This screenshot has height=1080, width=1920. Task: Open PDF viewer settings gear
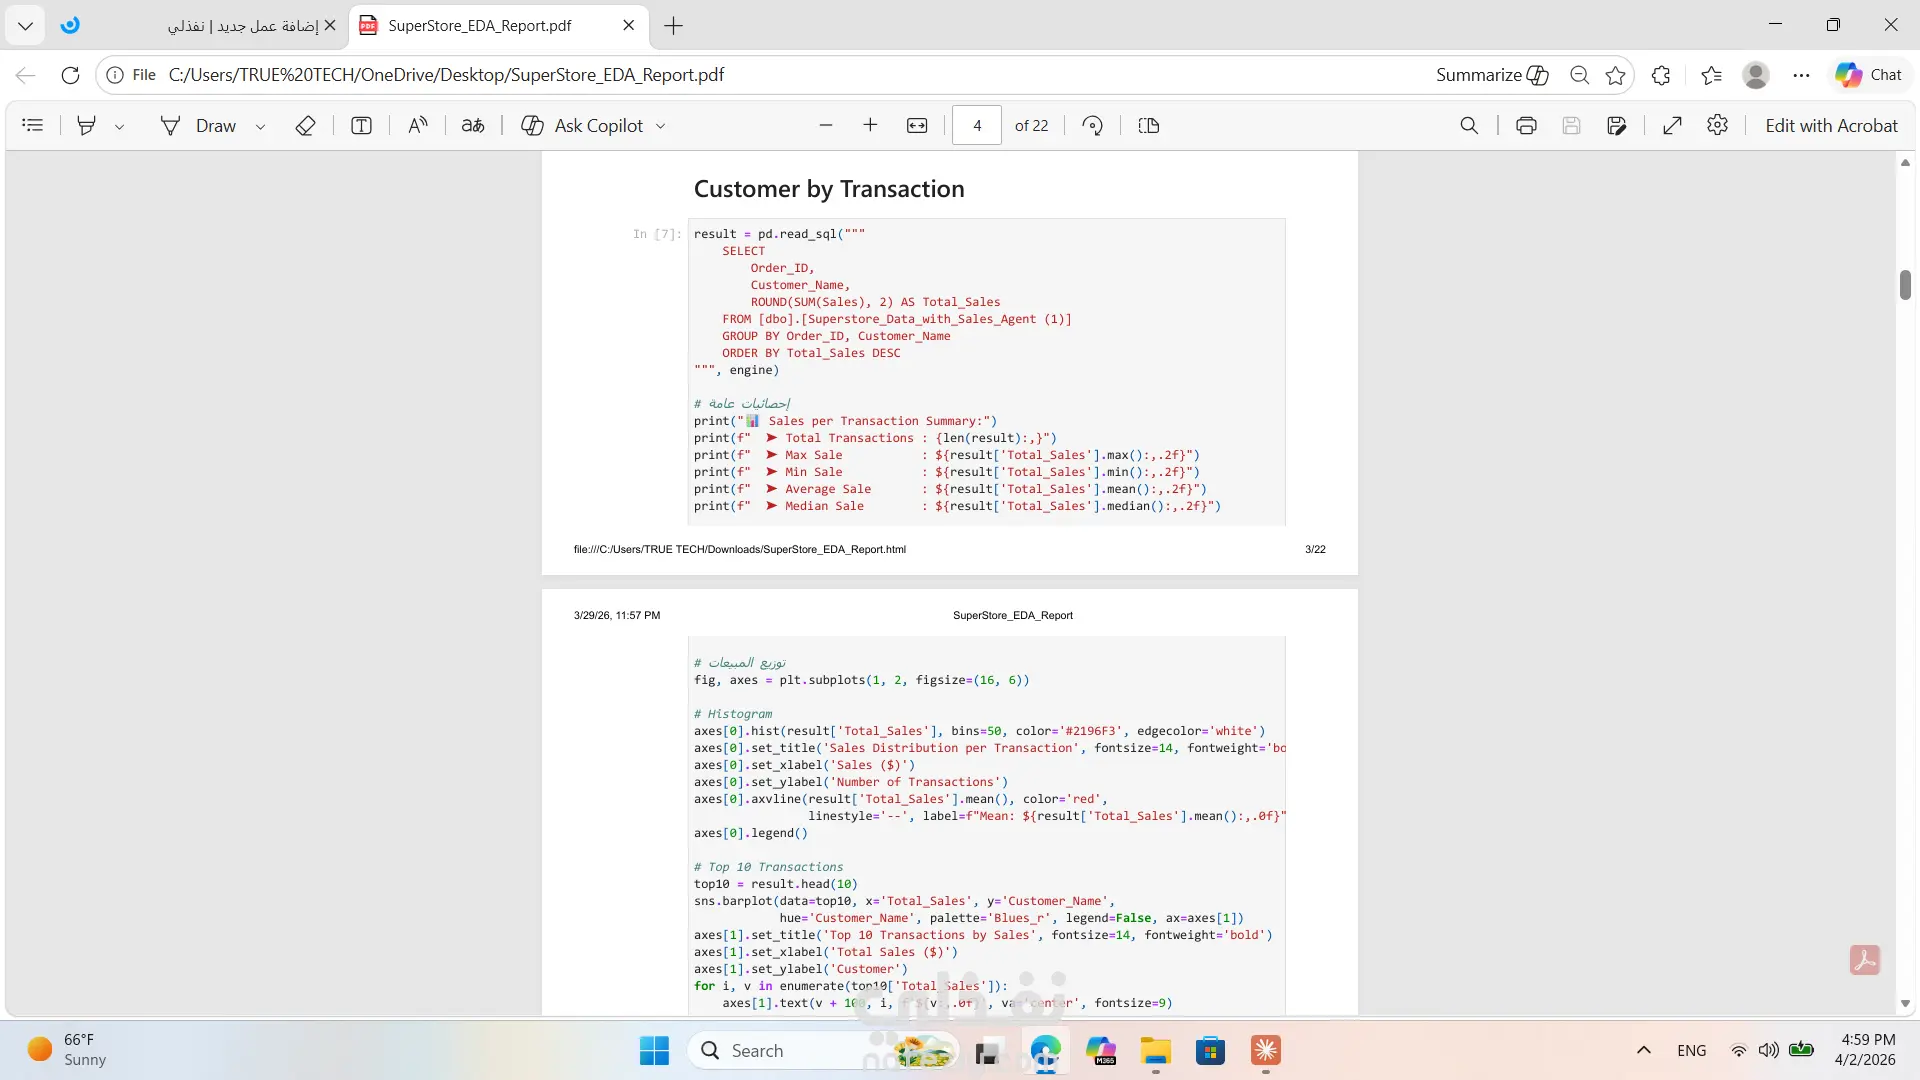(1717, 125)
